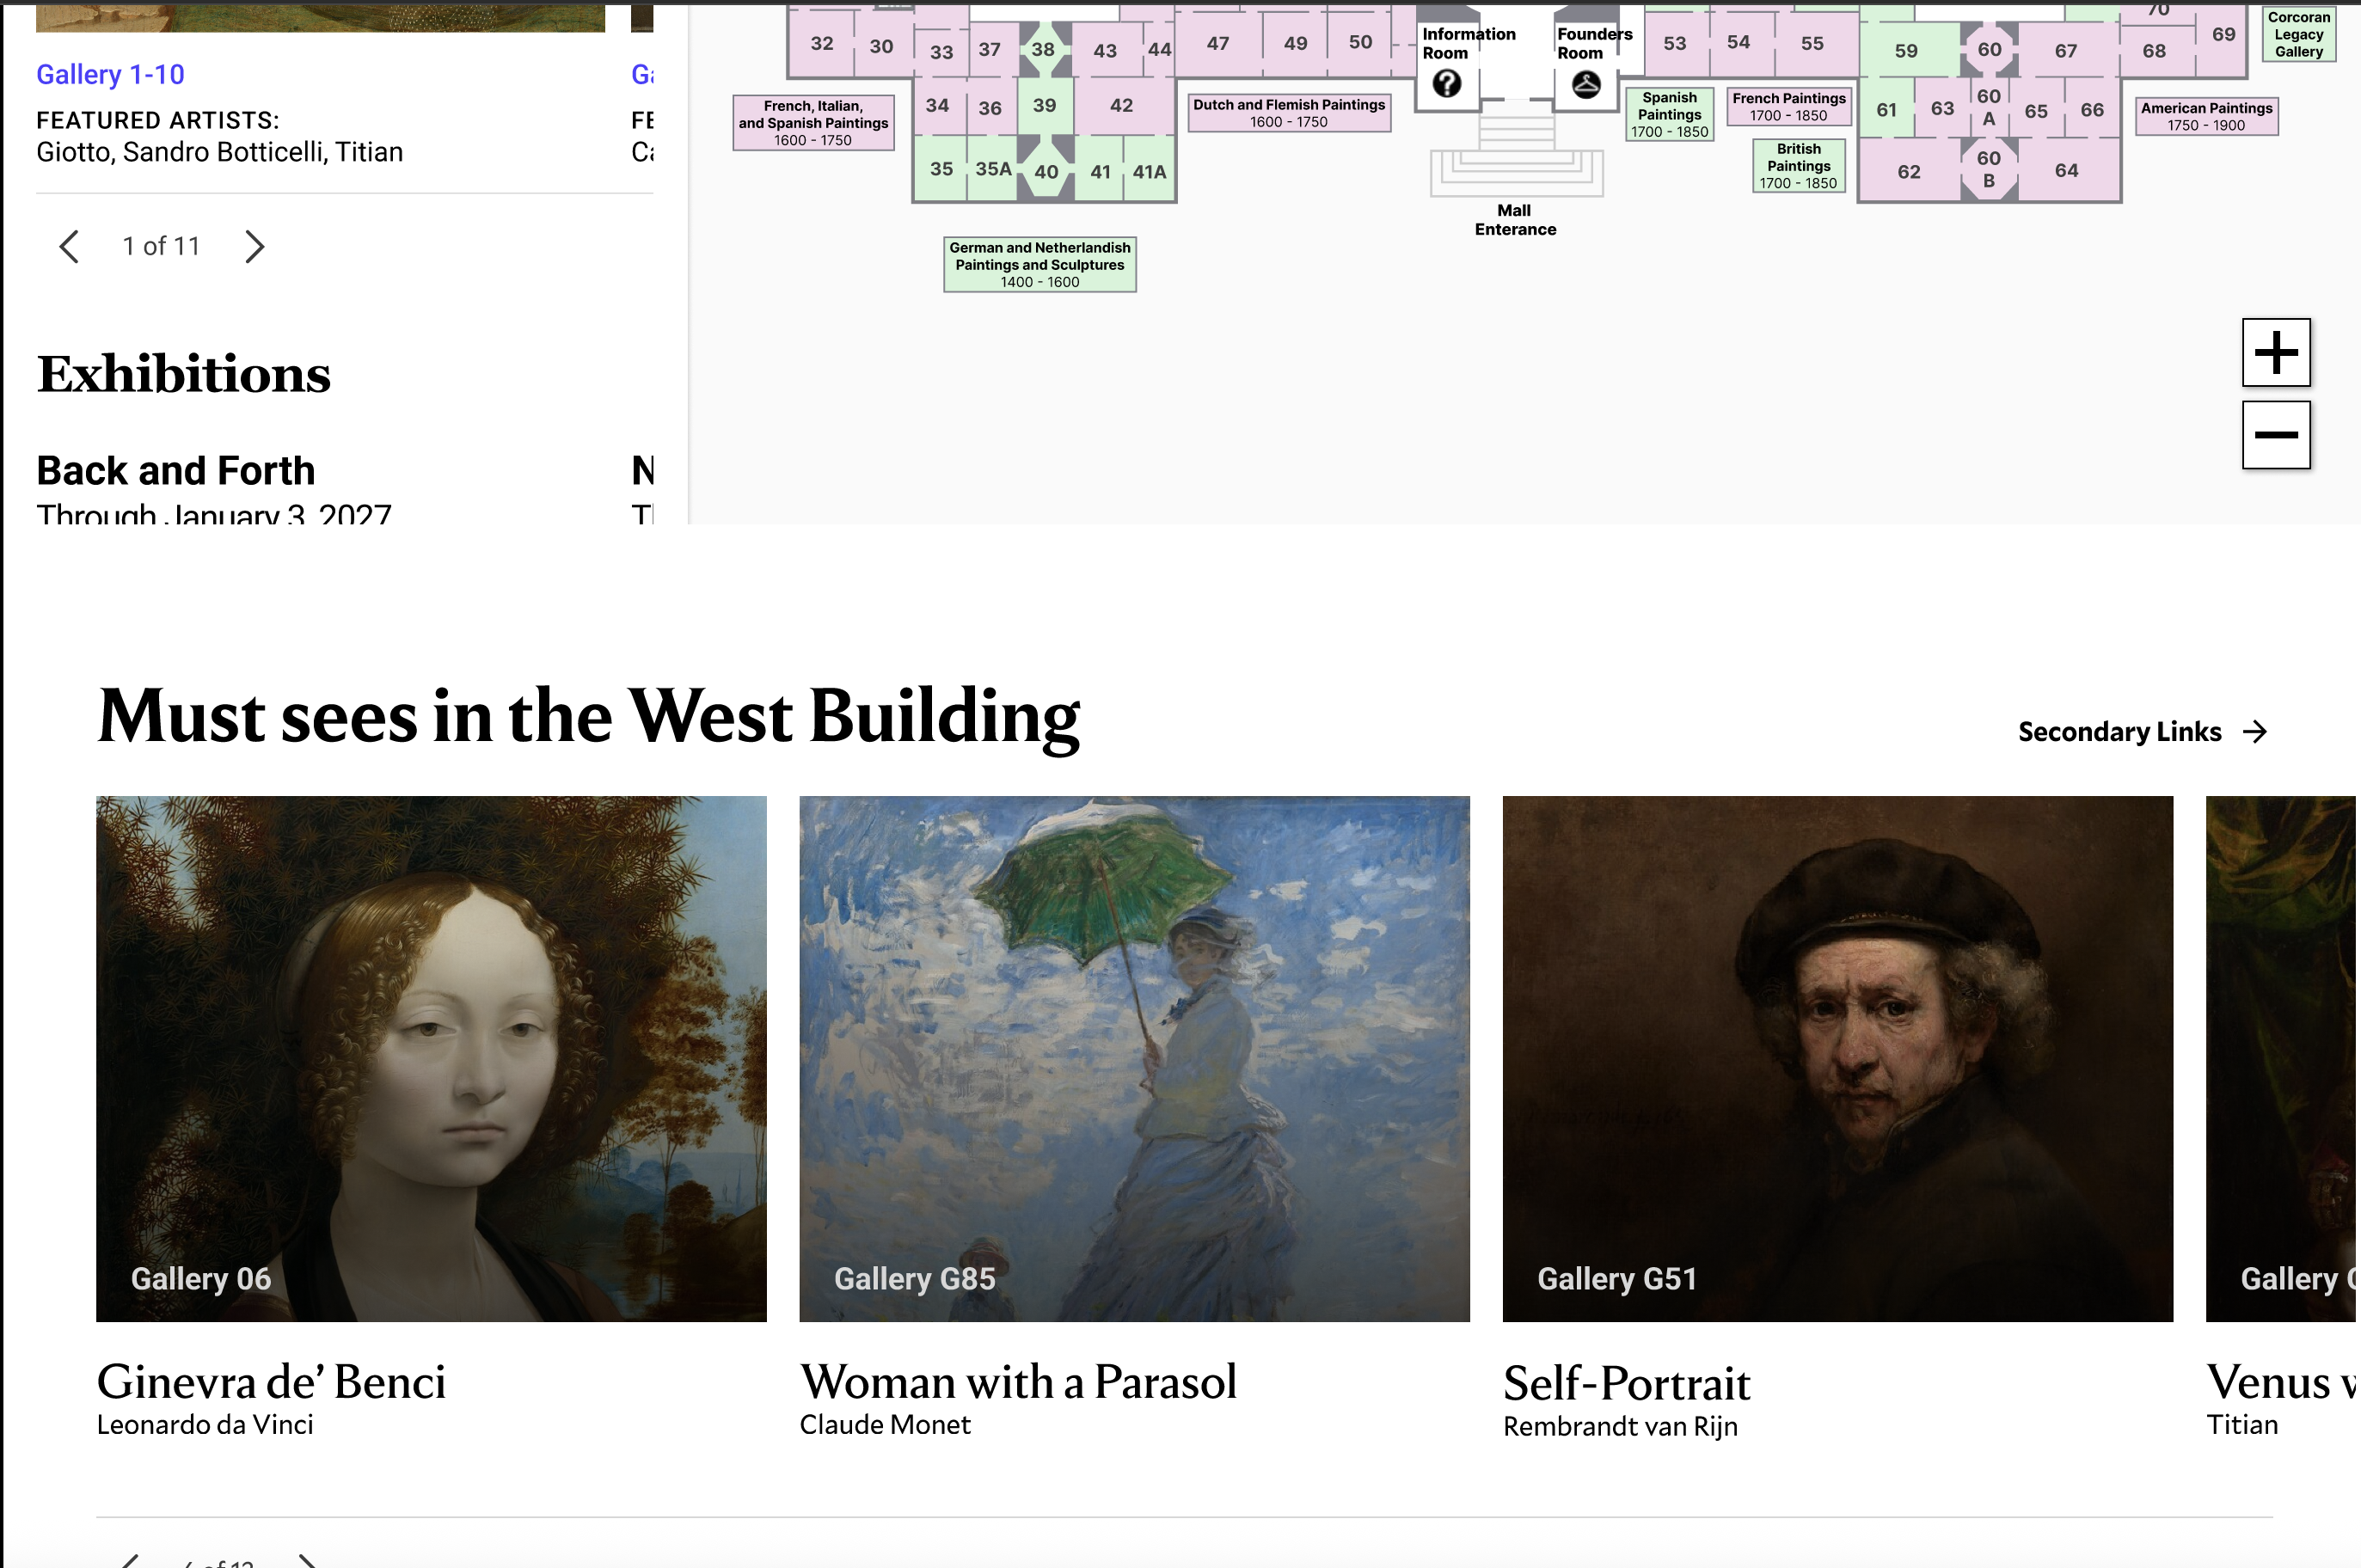2361x1568 pixels.
Task: Click the British Paintings 1700 - 1850 label
Action: [1798, 165]
